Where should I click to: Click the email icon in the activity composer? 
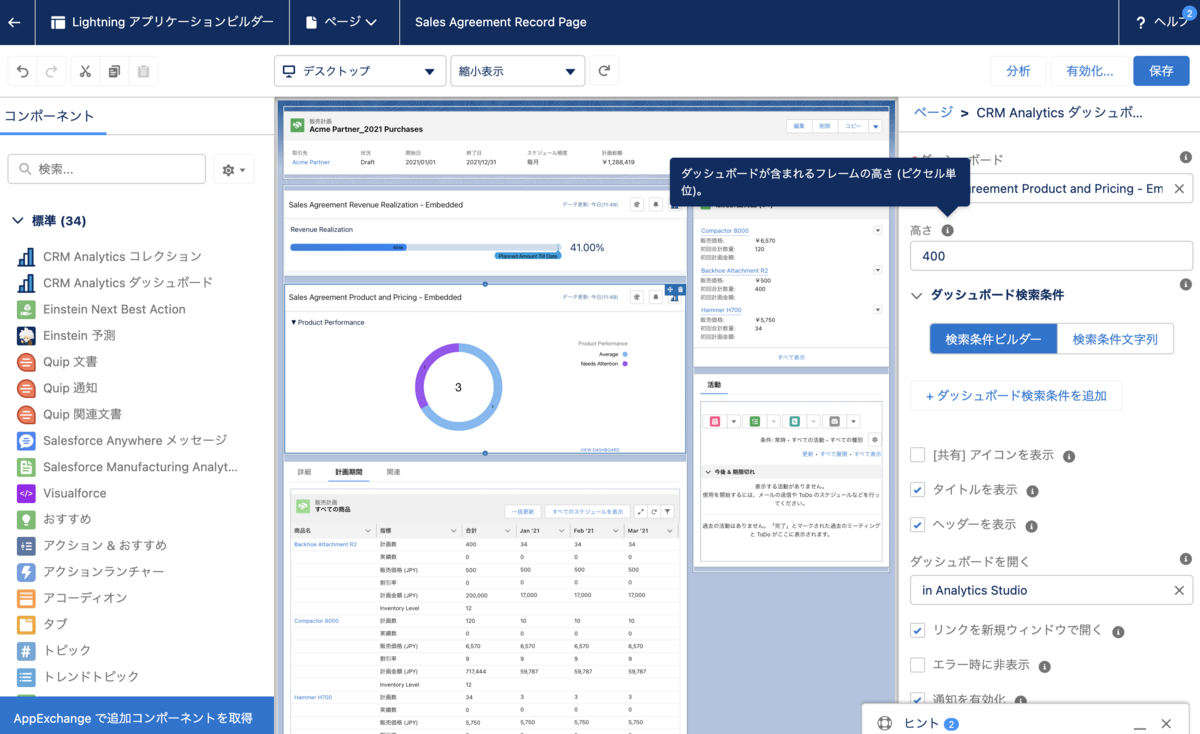coord(834,421)
